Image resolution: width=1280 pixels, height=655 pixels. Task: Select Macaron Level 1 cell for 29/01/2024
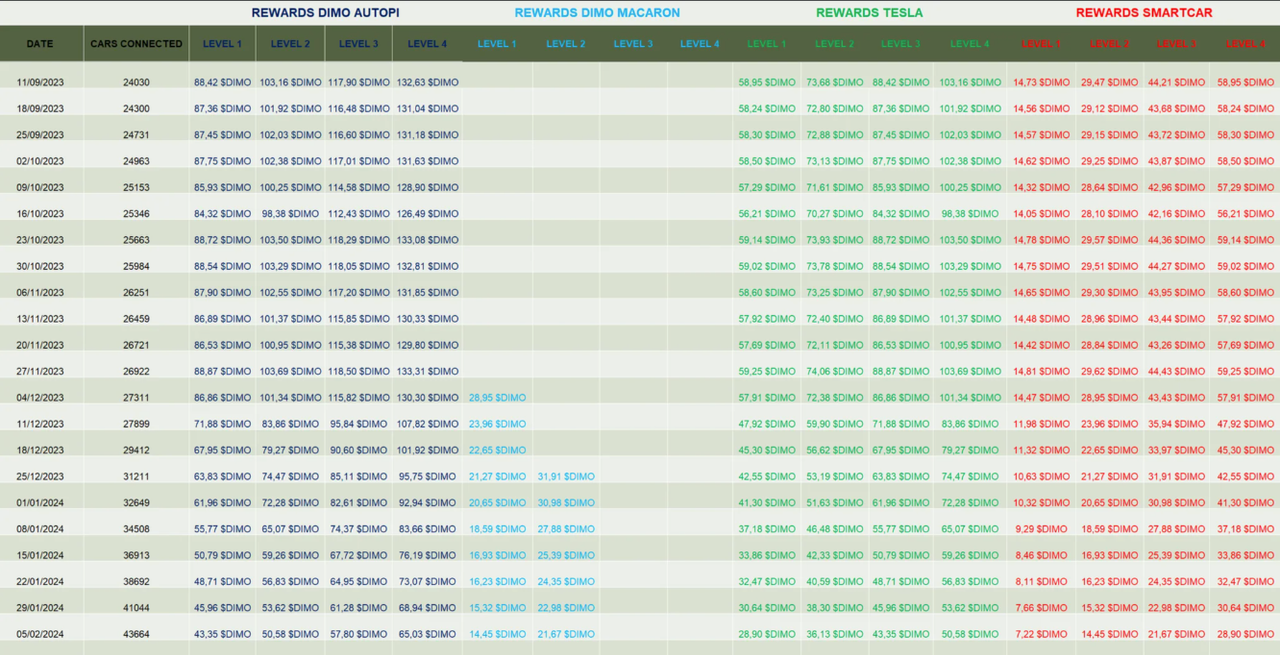tap(497, 608)
